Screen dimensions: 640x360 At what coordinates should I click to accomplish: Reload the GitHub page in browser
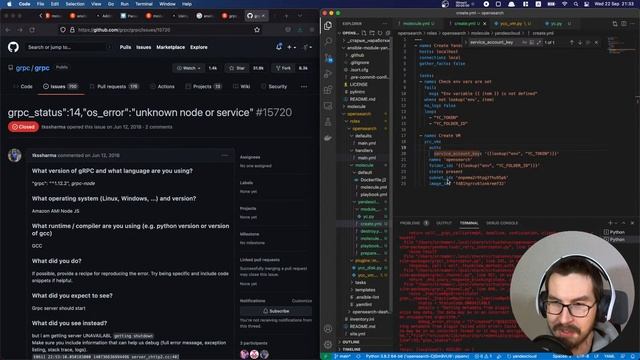32,30
